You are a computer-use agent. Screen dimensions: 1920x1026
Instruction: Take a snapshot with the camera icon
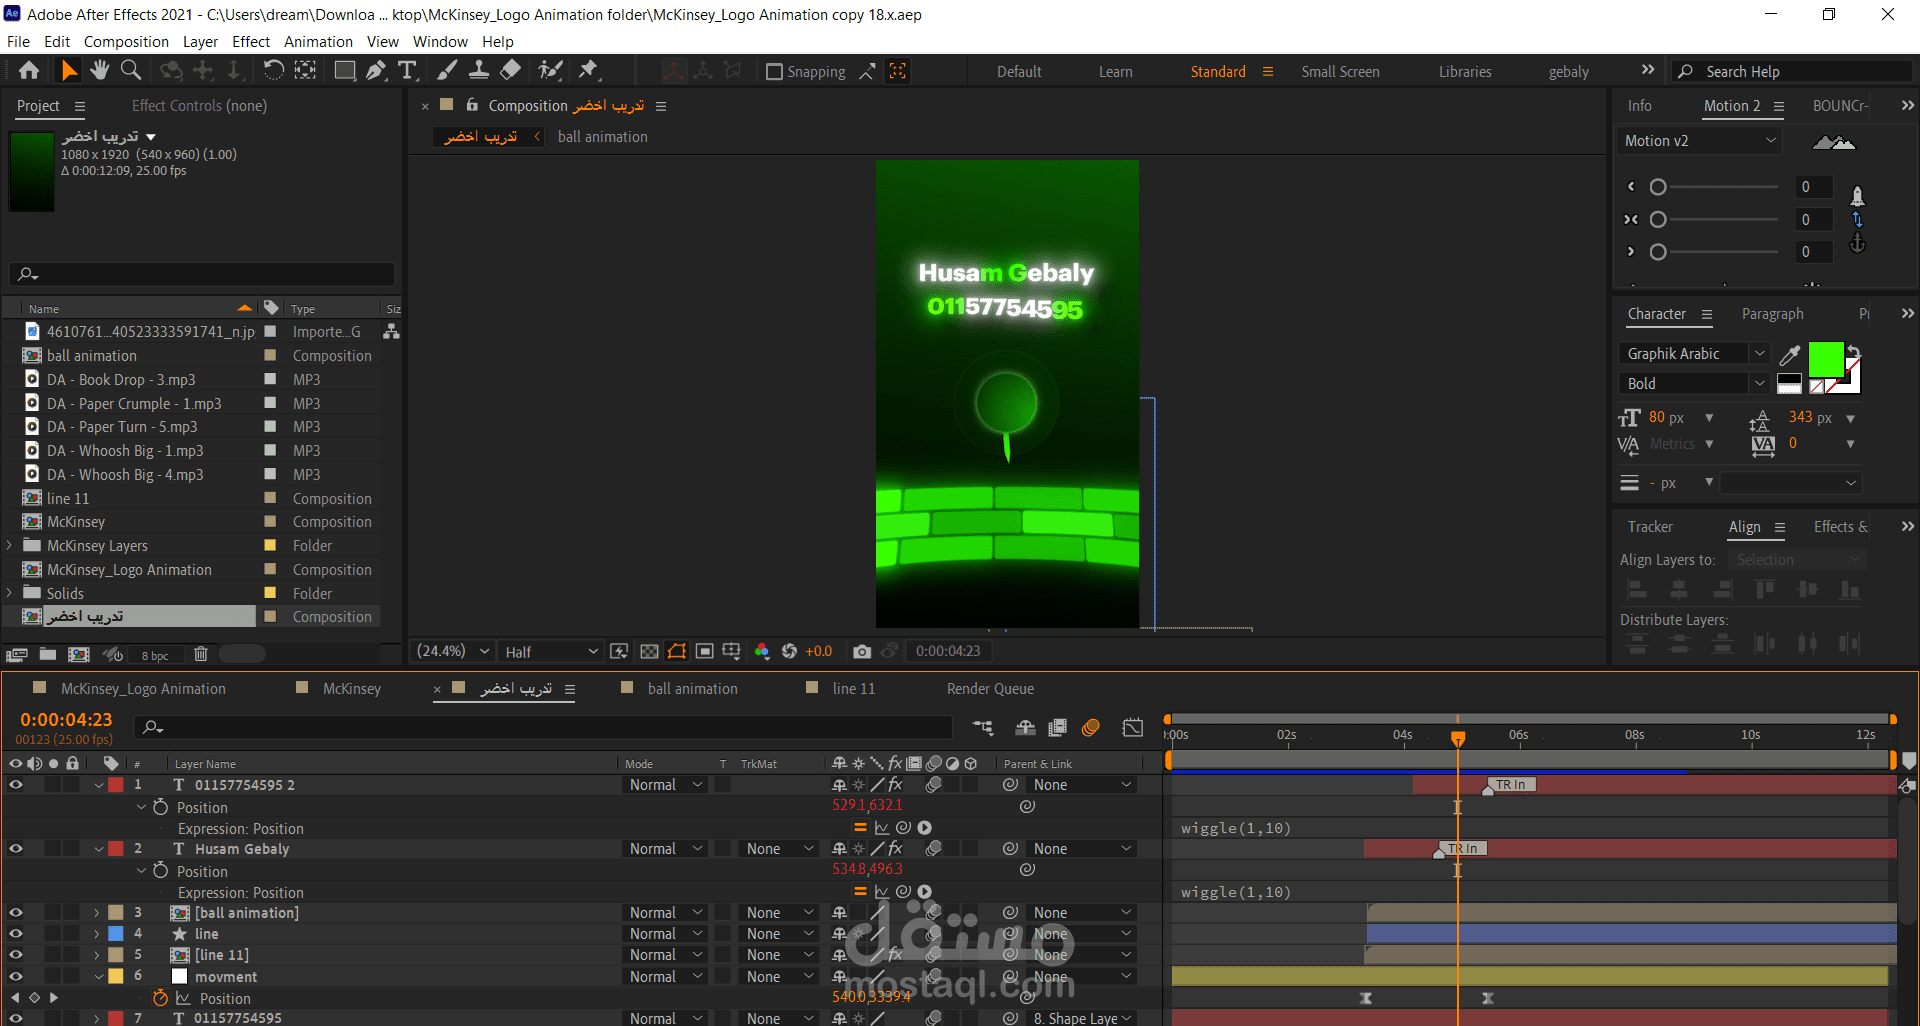coord(862,652)
